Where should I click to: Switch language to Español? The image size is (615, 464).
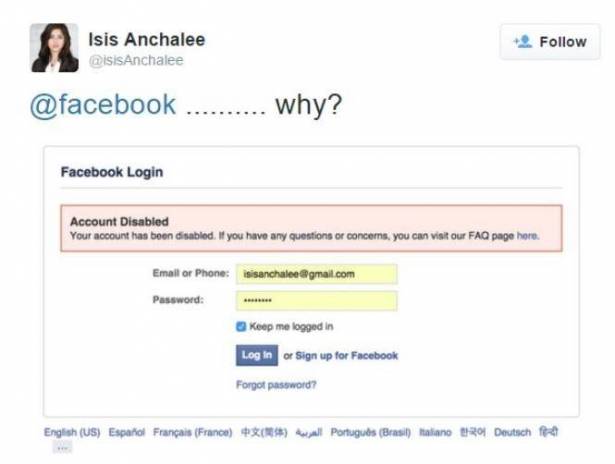[x=127, y=432]
